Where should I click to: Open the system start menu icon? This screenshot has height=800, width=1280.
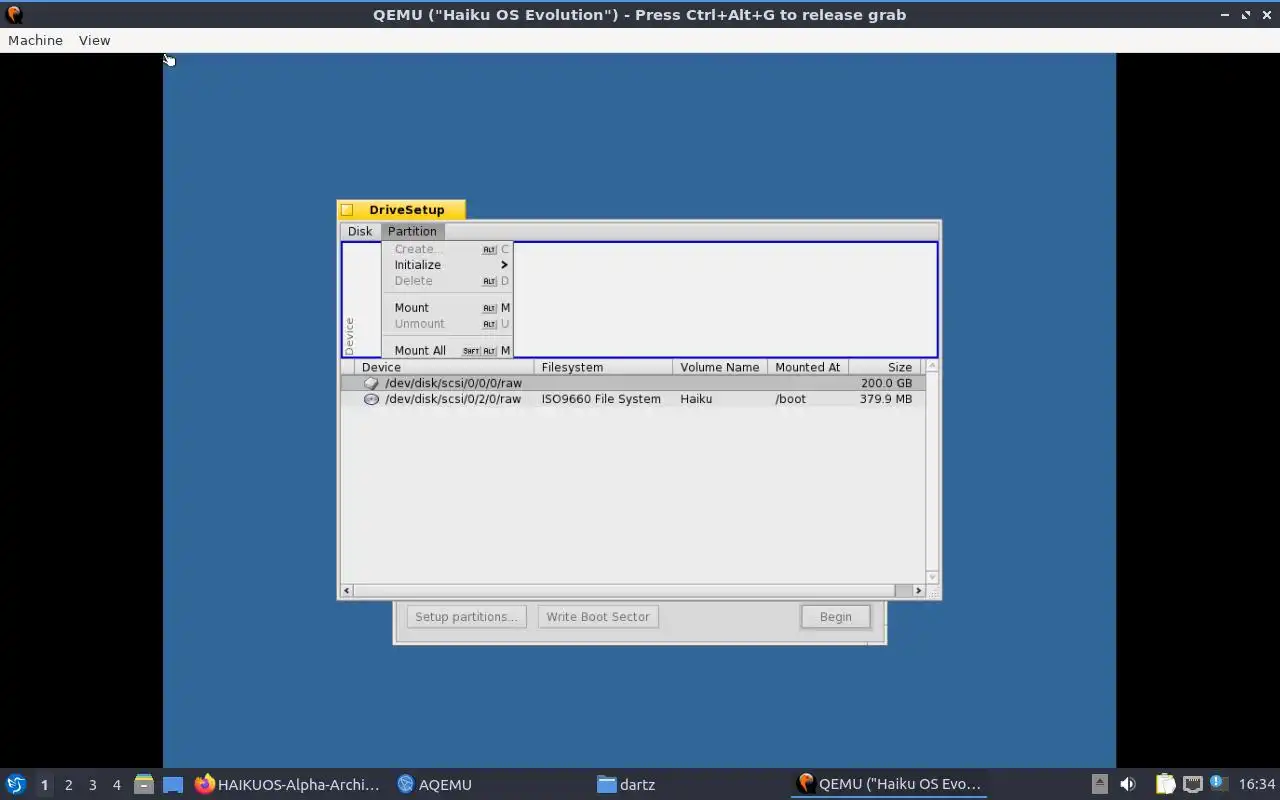(15, 784)
